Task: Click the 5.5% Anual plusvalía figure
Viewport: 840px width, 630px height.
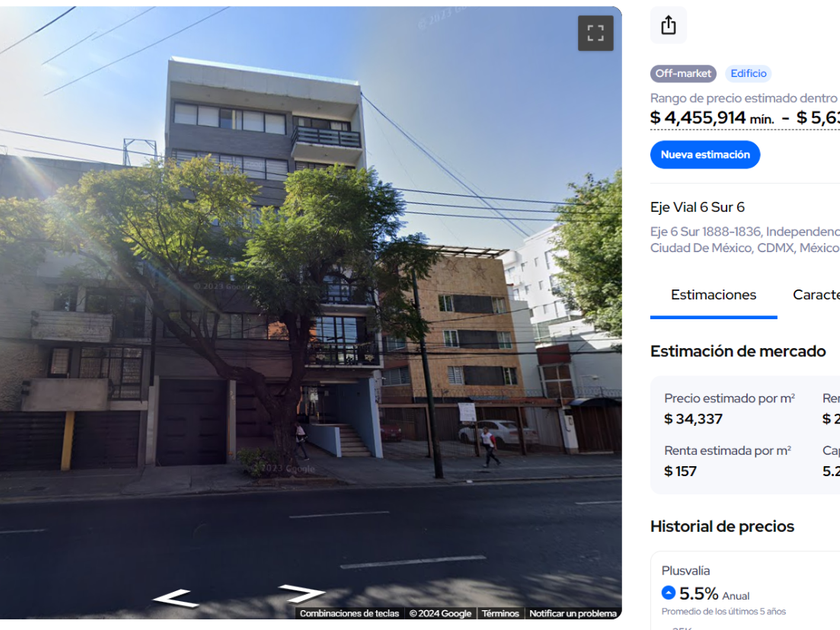Action: tap(714, 594)
